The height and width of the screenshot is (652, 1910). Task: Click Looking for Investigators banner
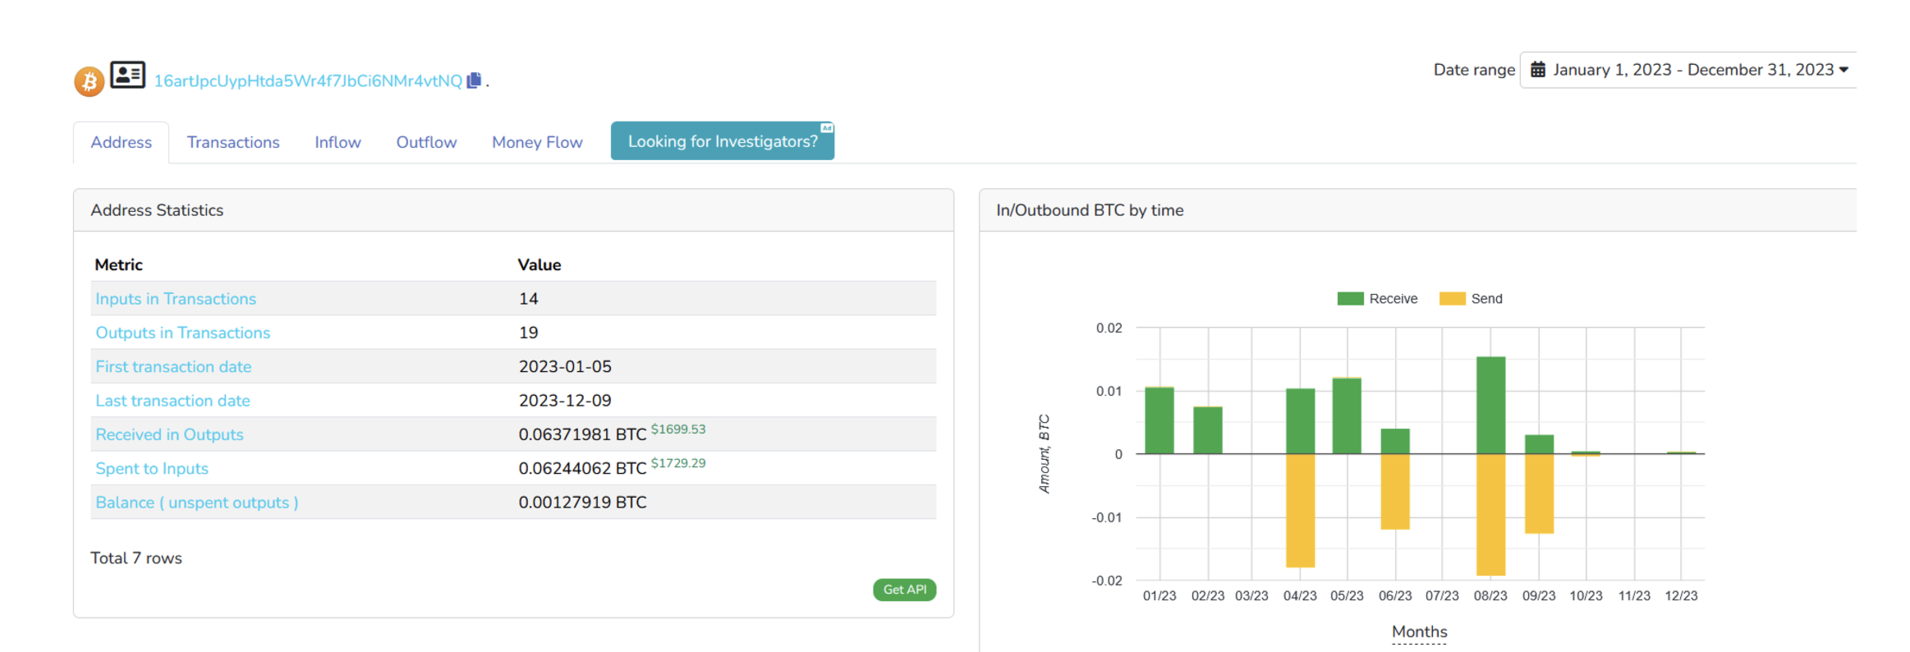722,141
